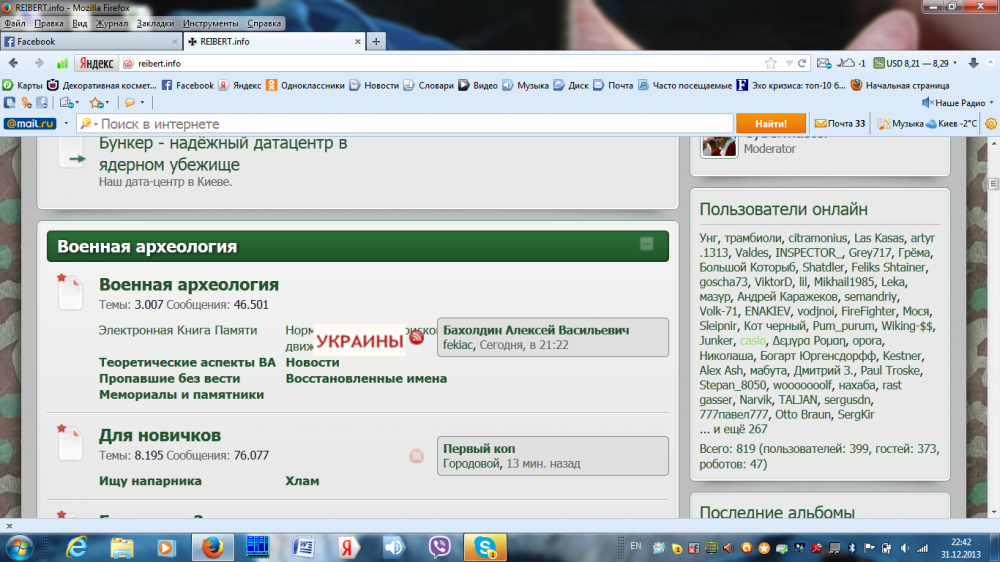Click the moderator avatar thumbnail
This screenshot has width=1000, height=562.
[x=719, y=145]
